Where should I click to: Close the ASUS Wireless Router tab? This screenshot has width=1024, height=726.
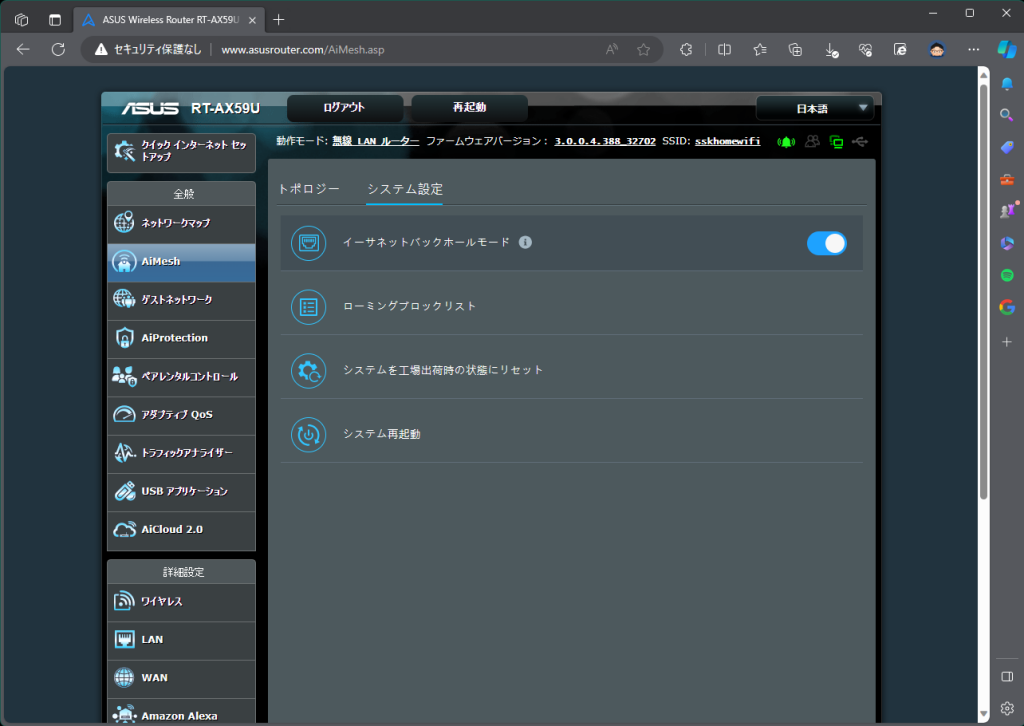[x=252, y=20]
